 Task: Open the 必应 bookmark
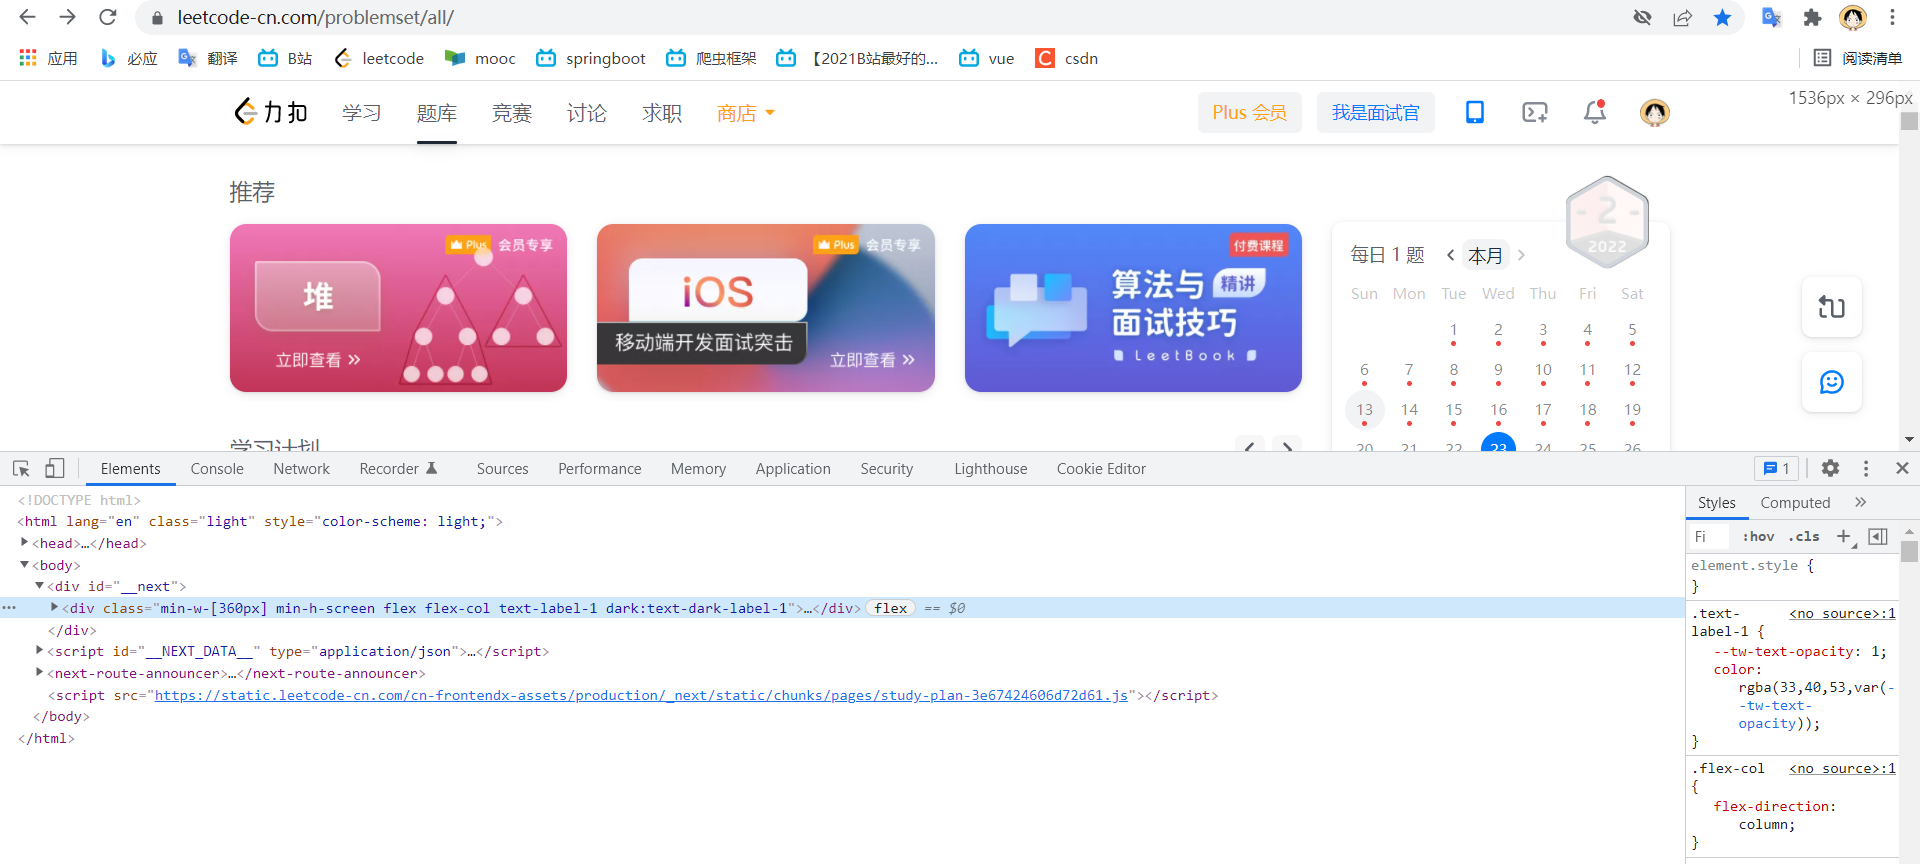click(129, 58)
